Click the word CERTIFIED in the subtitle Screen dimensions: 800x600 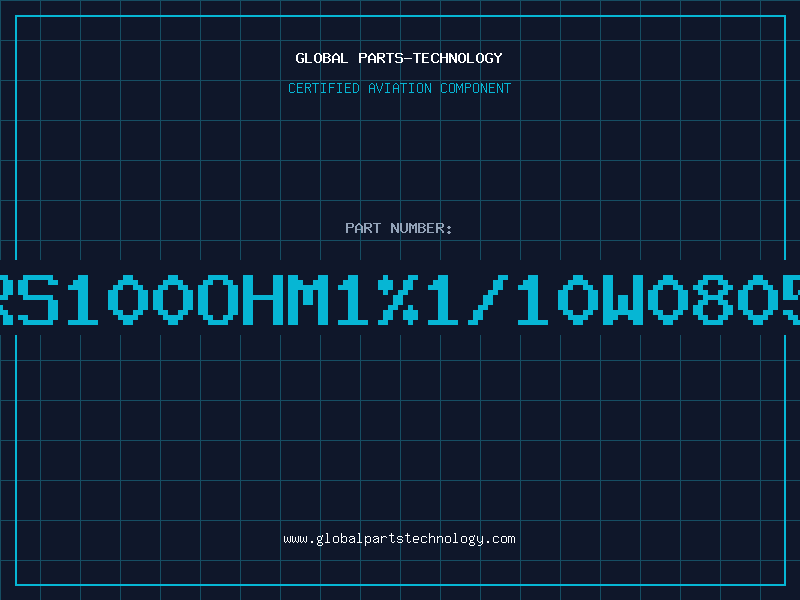[324, 88]
